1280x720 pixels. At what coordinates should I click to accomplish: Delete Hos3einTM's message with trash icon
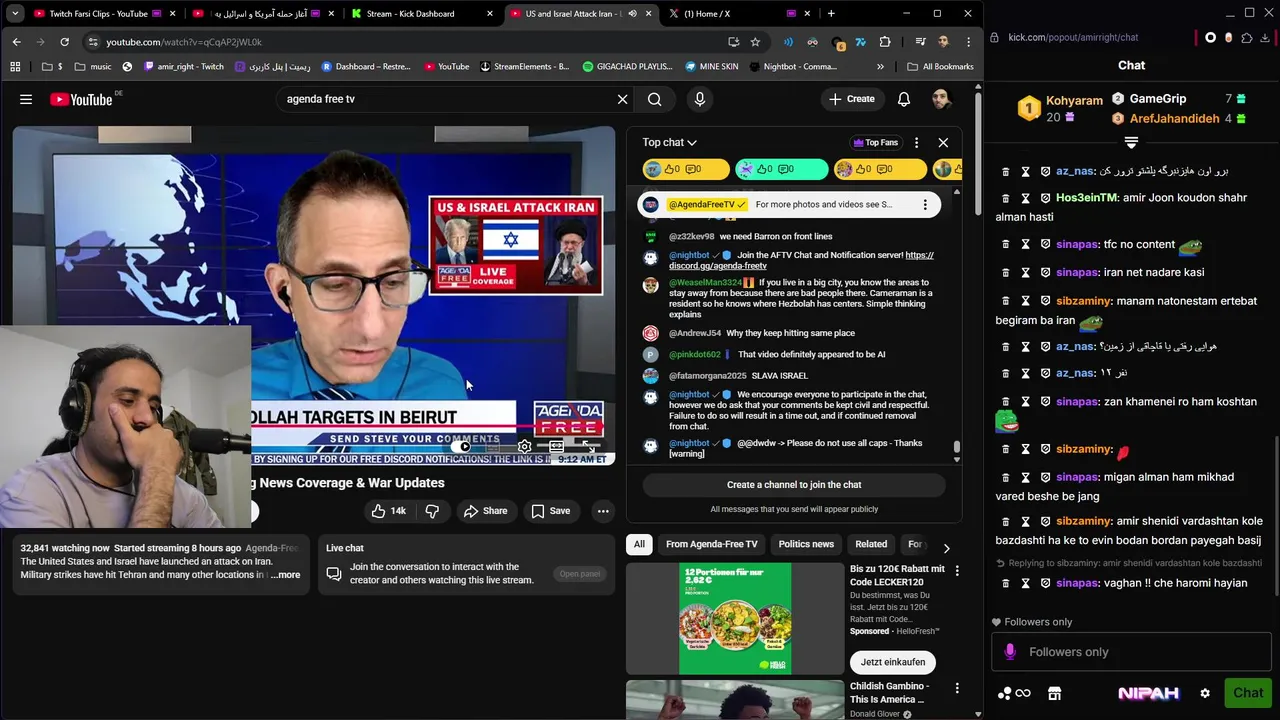pyautogui.click(x=1005, y=198)
